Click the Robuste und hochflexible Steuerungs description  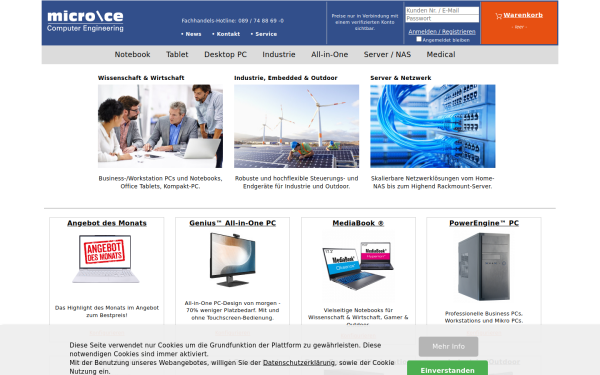(x=297, y=182)
